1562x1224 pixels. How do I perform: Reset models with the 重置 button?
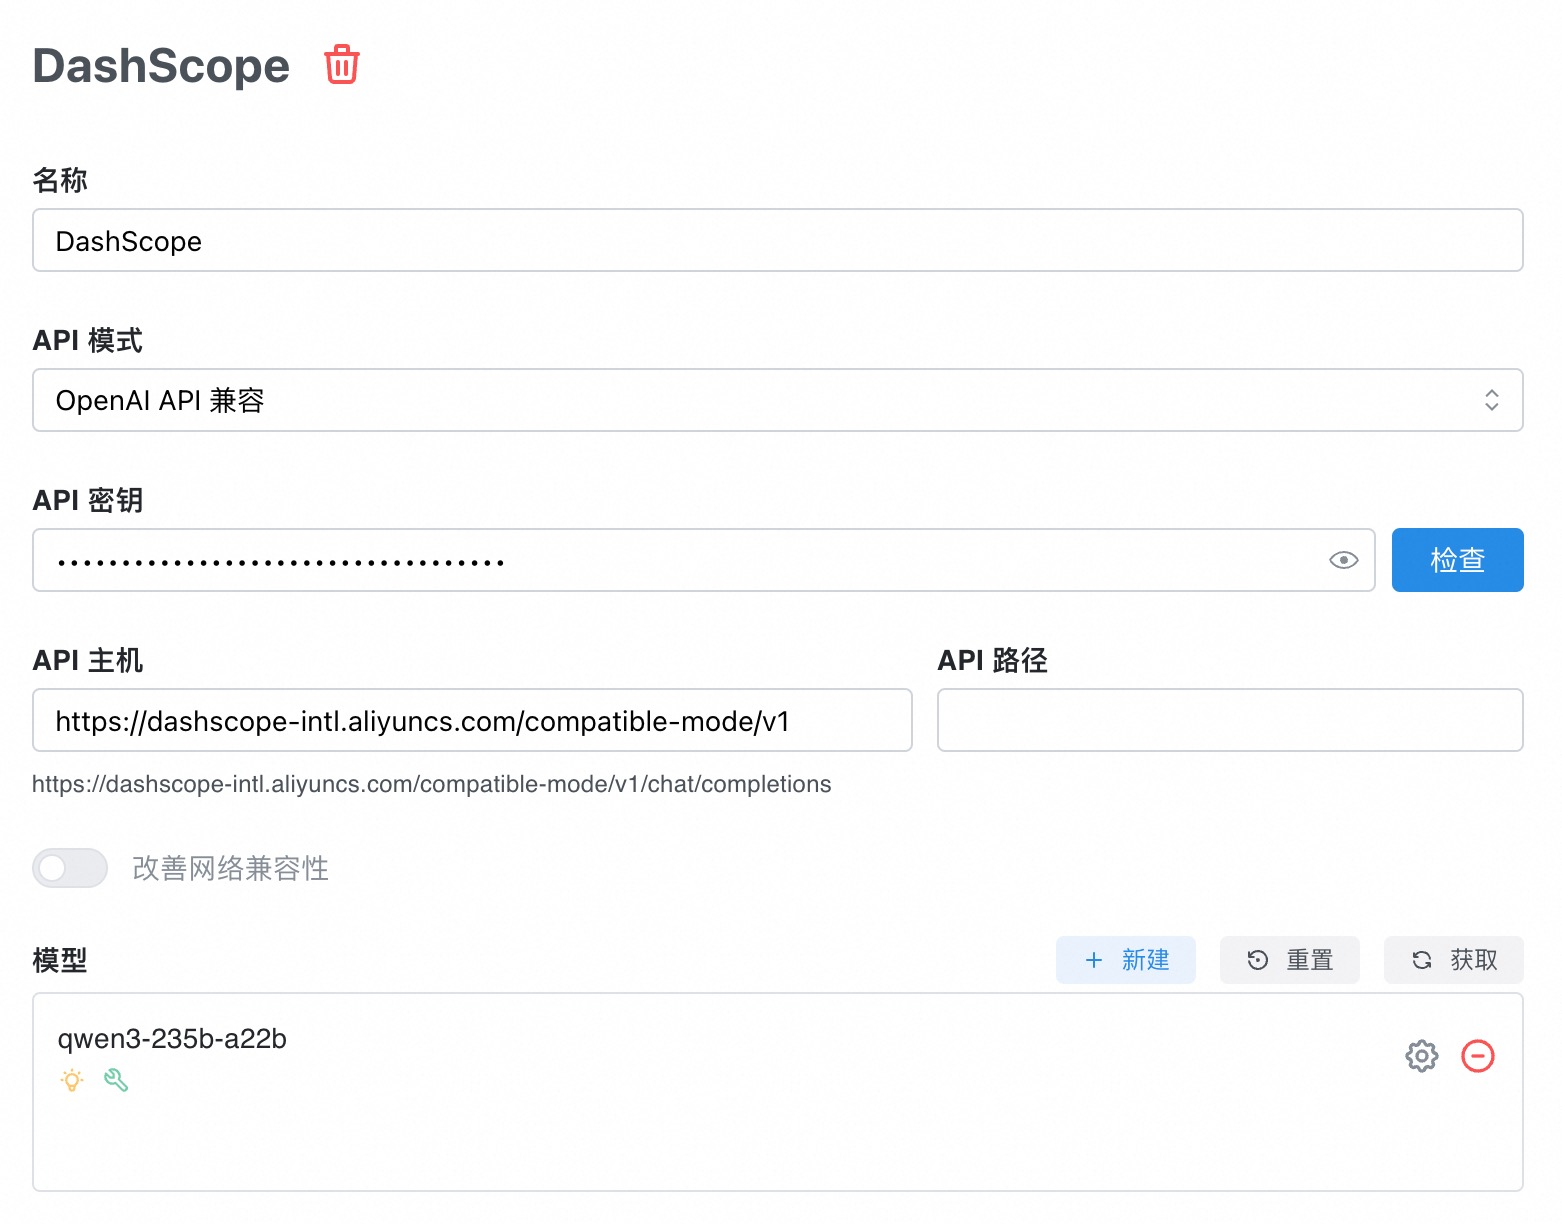(x=1289, y=960)
